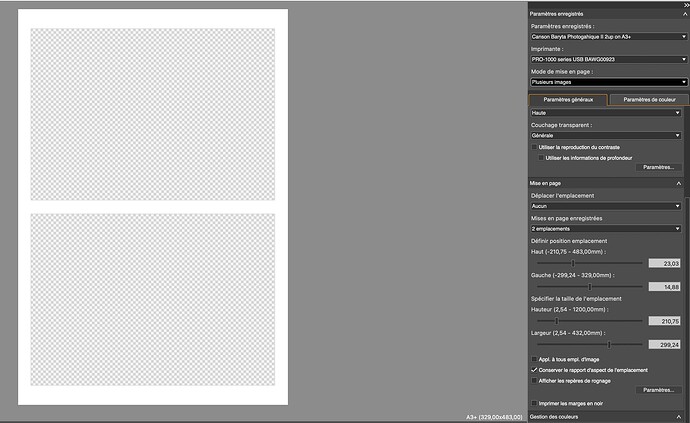Toggle Conserver le rapport d'aspect de l'emplacement
The height and width of the screenshot is (423, 690).
pos(533,370)
